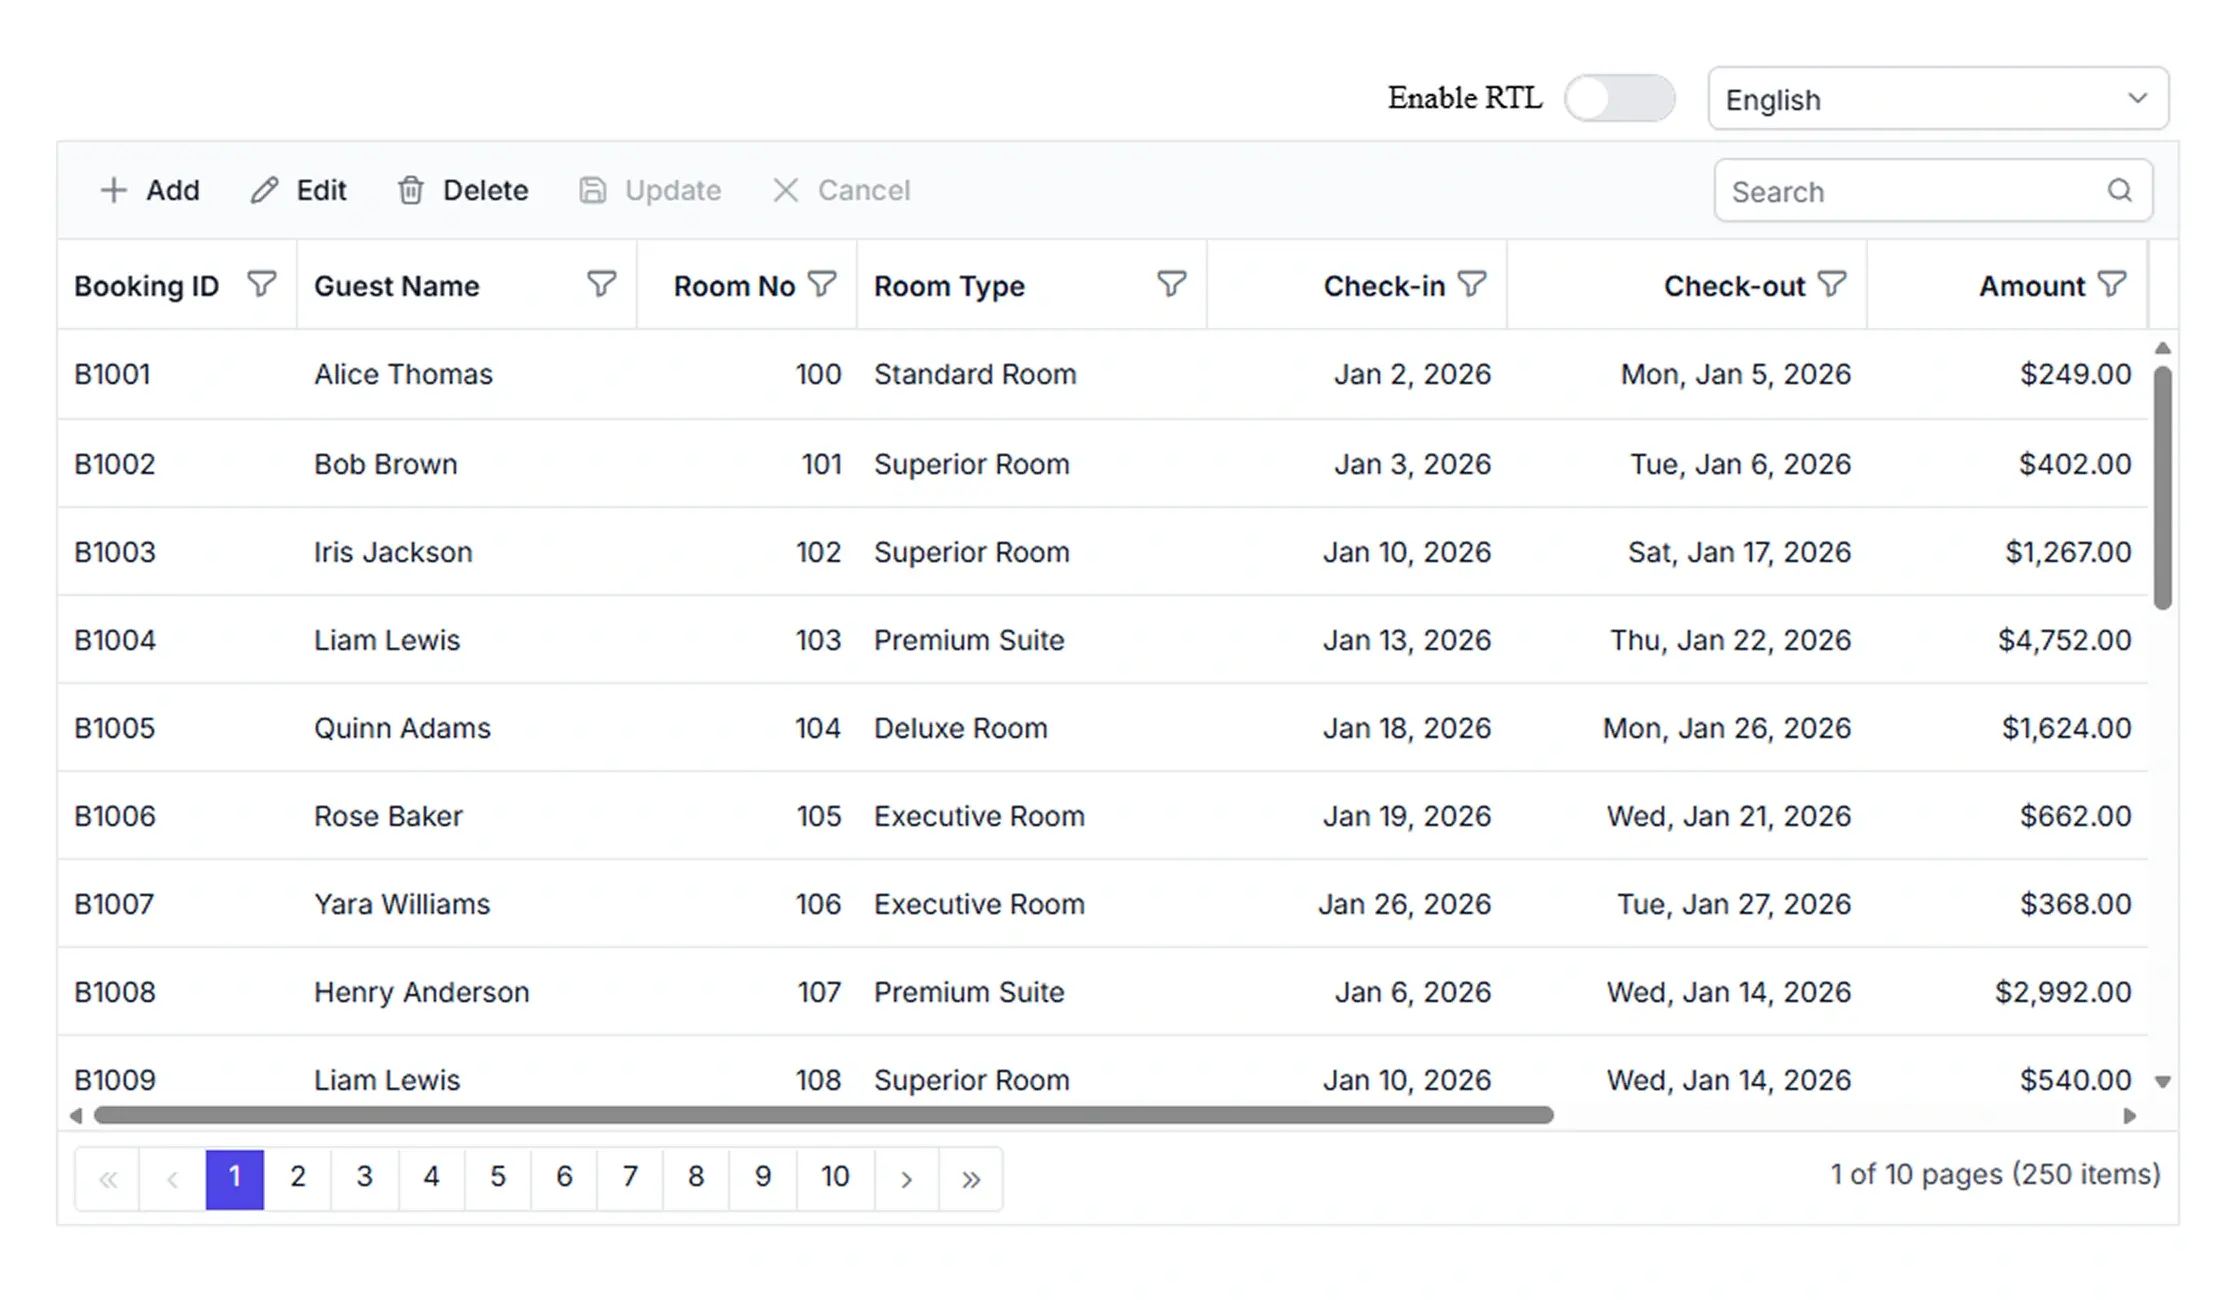The height and width of the screenshot is (1300, 2236).
Task: Select page 10 in the pager
Action: pos(835,1179)
